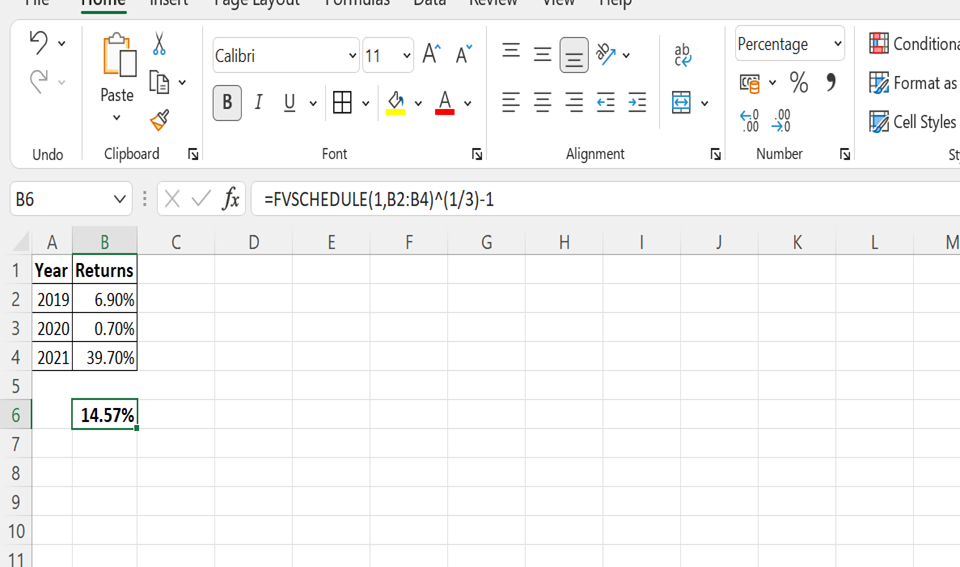Click the Middle Align icon
Screen dimensions: 960x567
(x=542, y=55)
